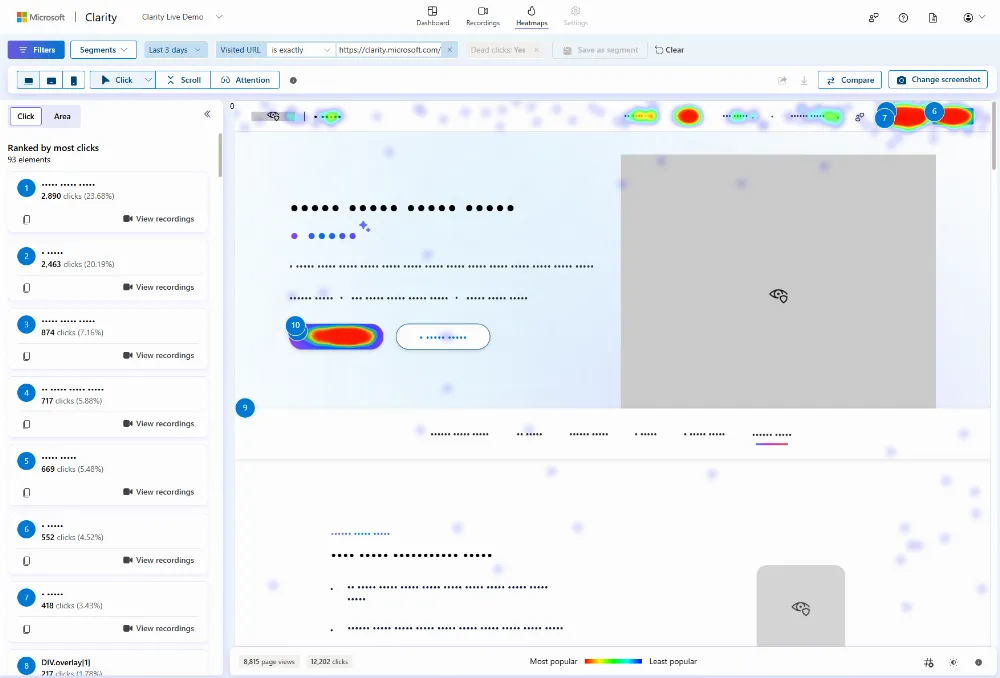The image size is (1000, 678).
Task: Open the help icon
Action: 903,18
